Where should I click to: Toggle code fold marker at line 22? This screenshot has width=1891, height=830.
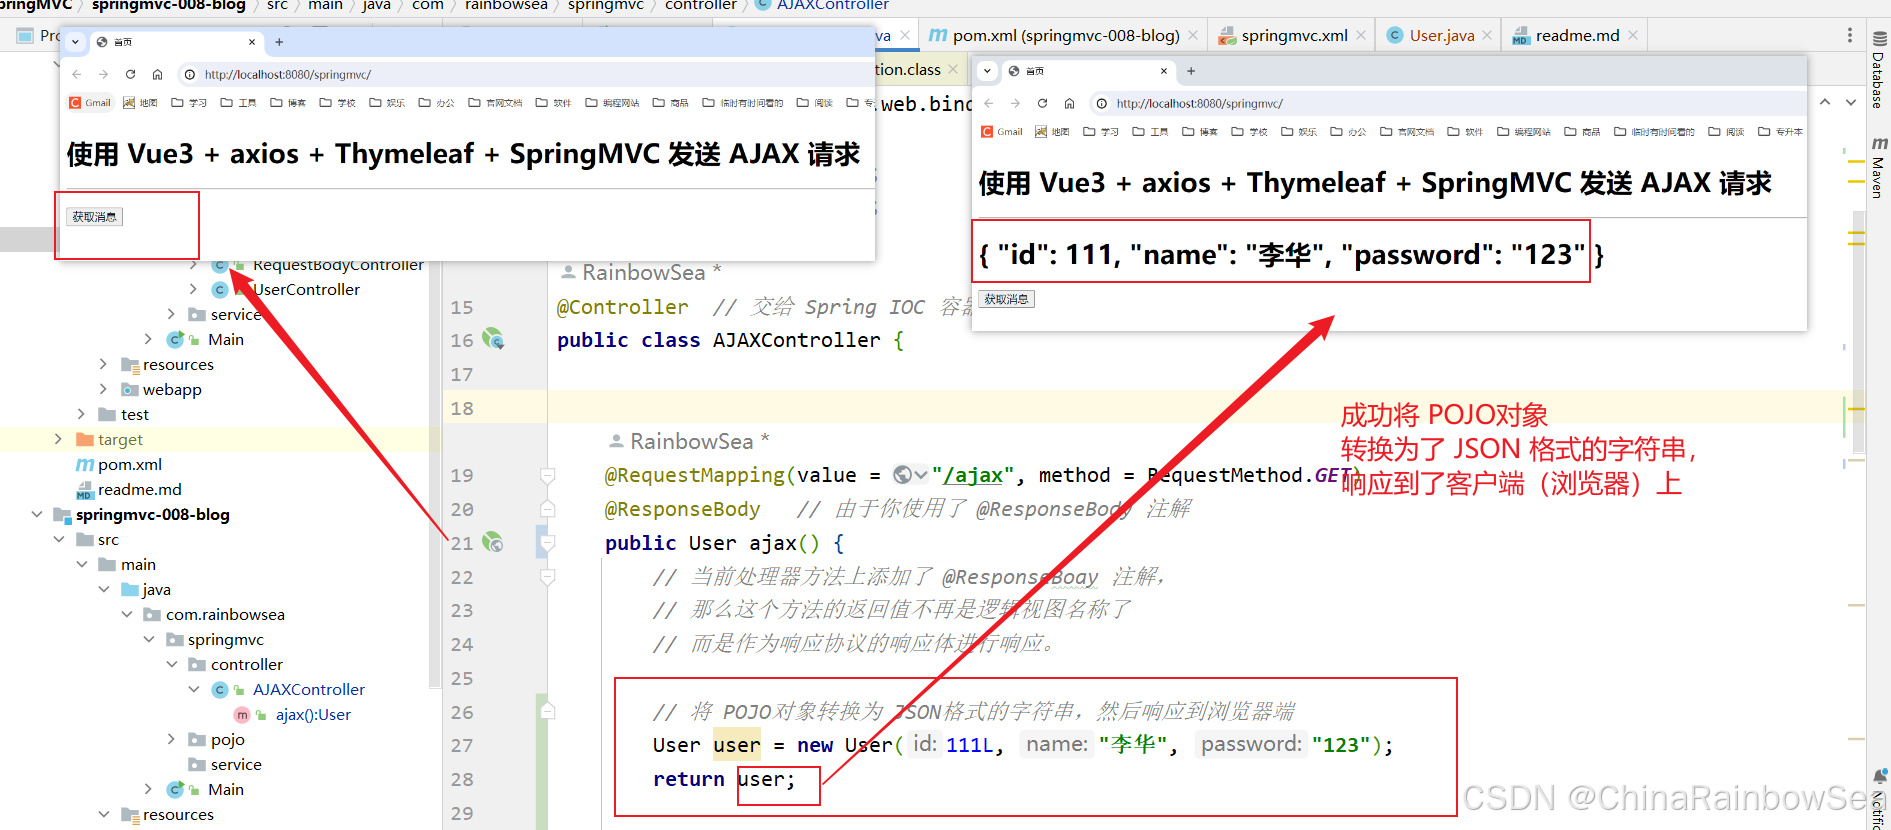[x=547, y=577]
